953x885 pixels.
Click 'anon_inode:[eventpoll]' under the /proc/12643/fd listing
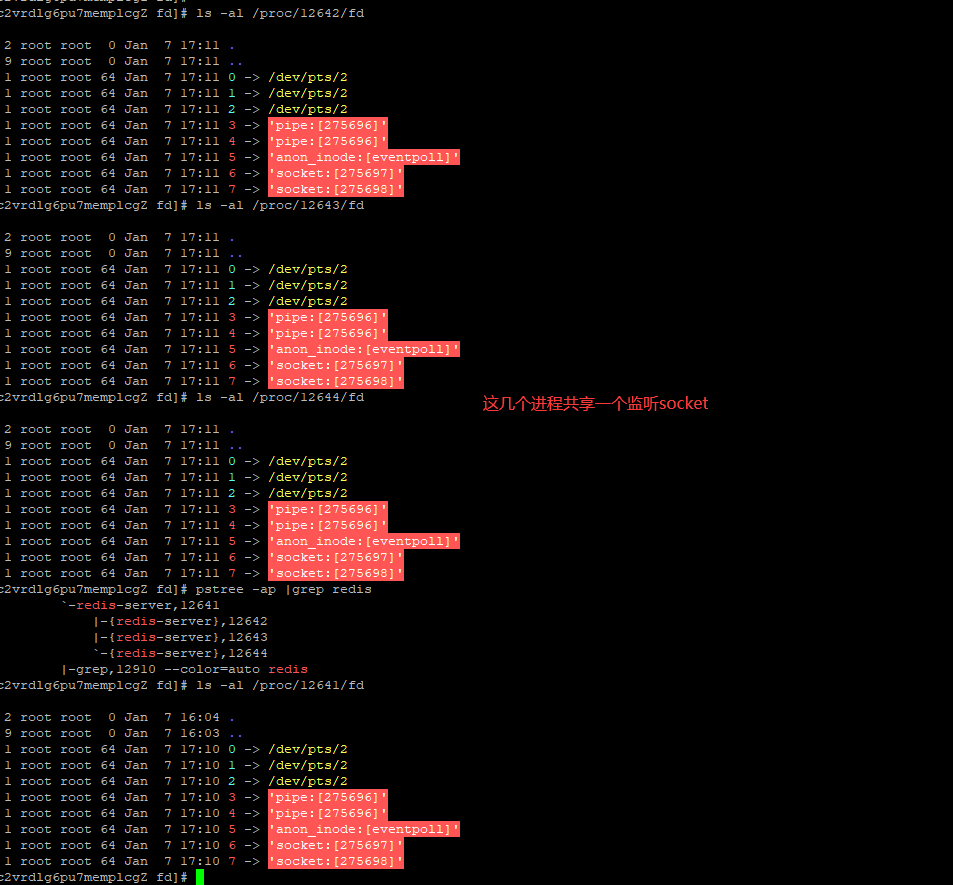pyautogui.click(x=363, y=350)
